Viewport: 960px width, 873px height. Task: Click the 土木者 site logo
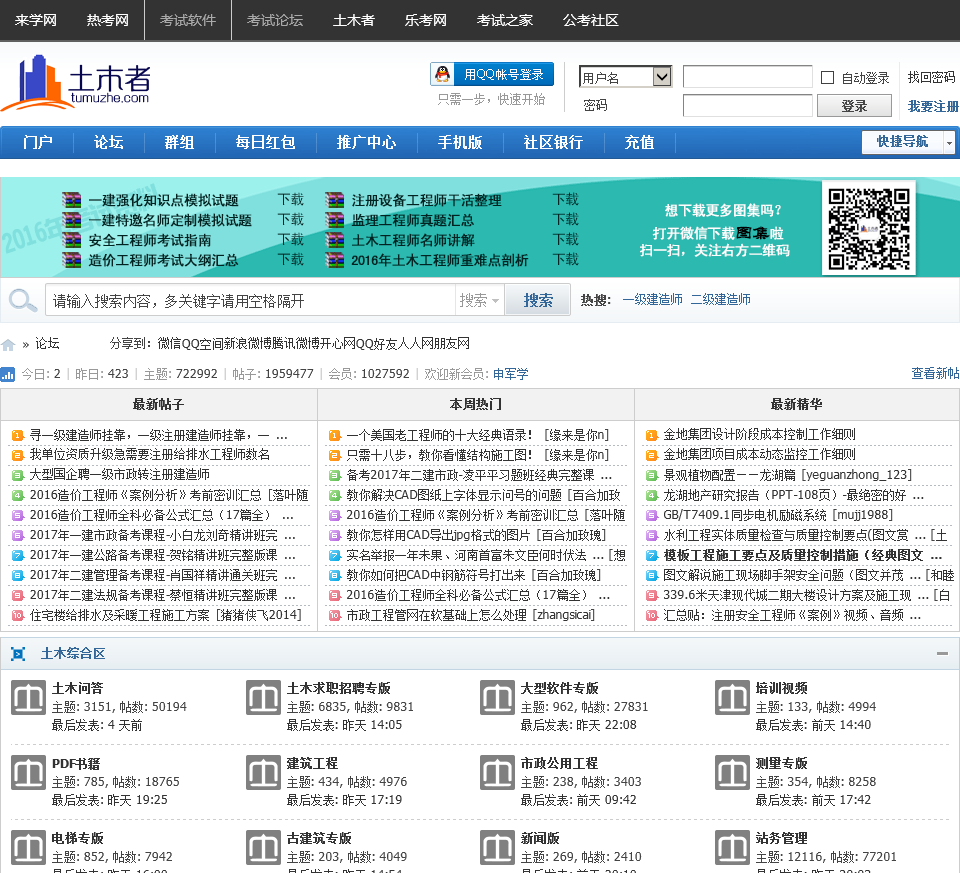(x=77, y=83)
